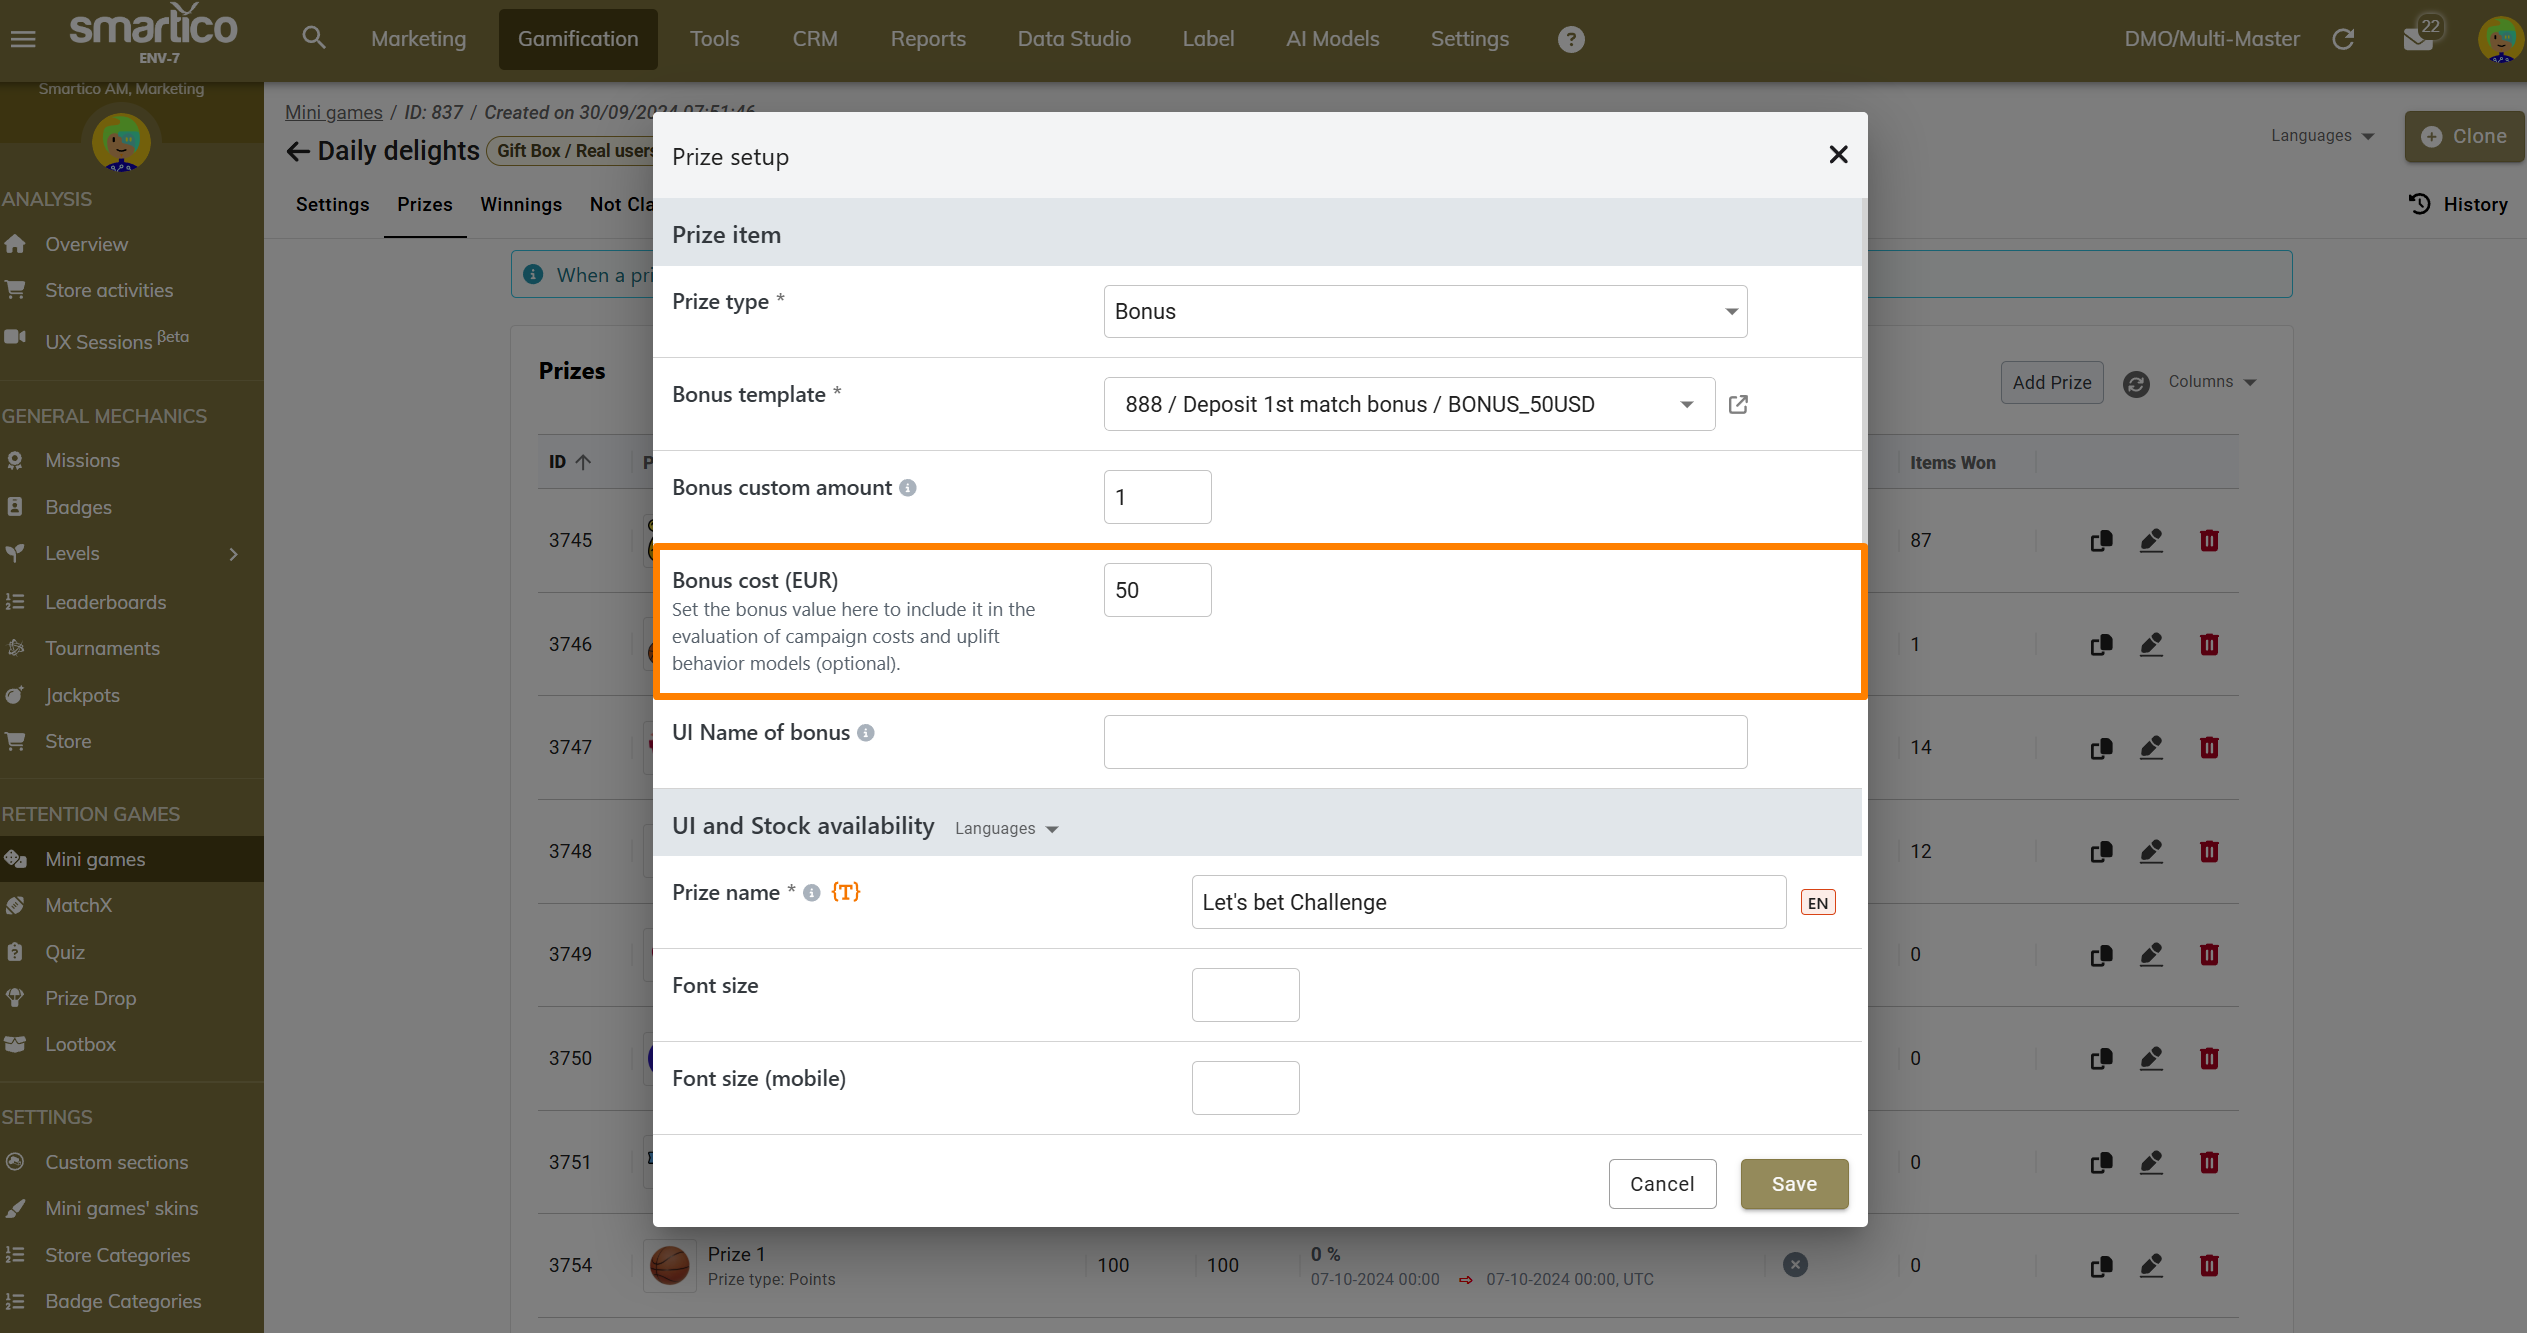
Task: Toggle the EN language badge for Prize name
Action: [1817, 903]
